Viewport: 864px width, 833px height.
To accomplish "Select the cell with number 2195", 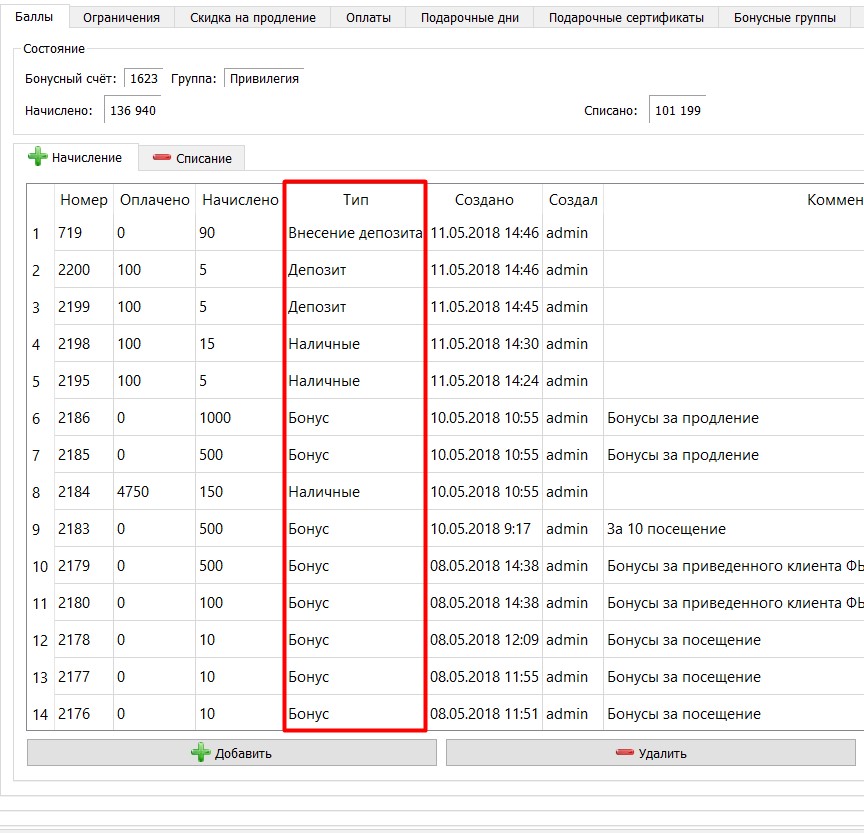I will pyautogui.click(x=84, y=380).
